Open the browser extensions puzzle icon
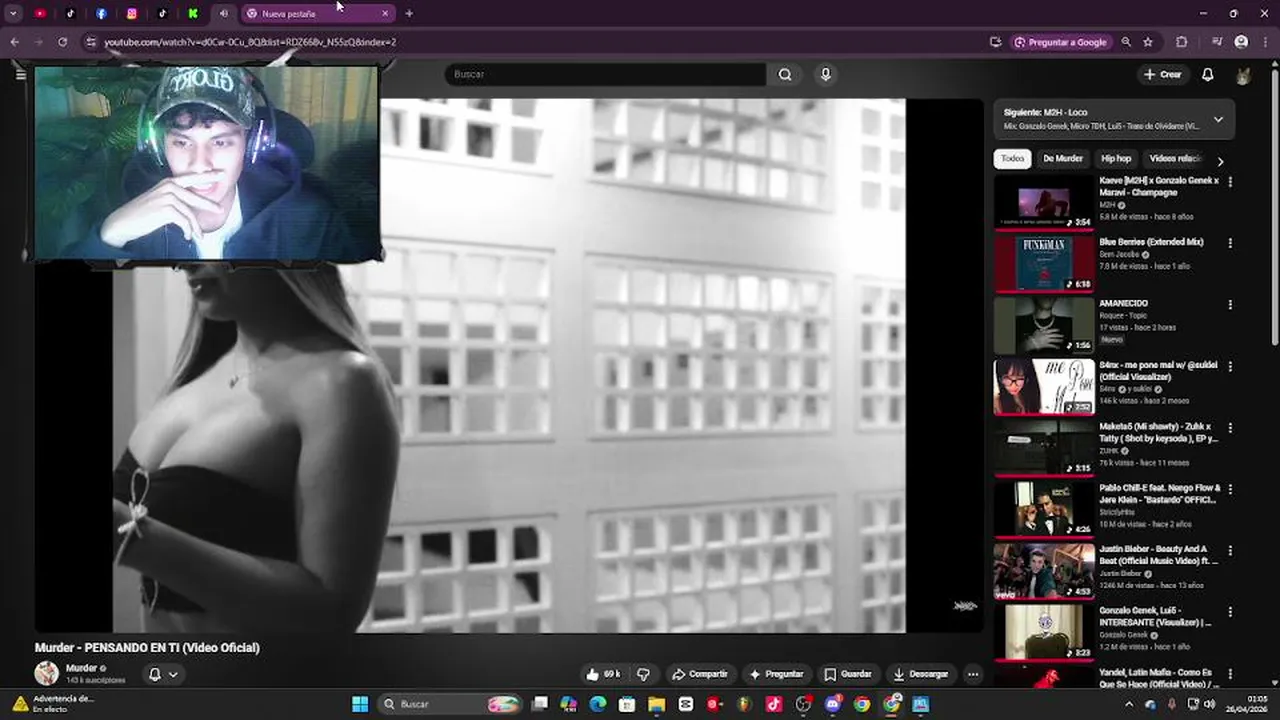This screenshot has width=1280, height=720. (x=1182, y=42)
